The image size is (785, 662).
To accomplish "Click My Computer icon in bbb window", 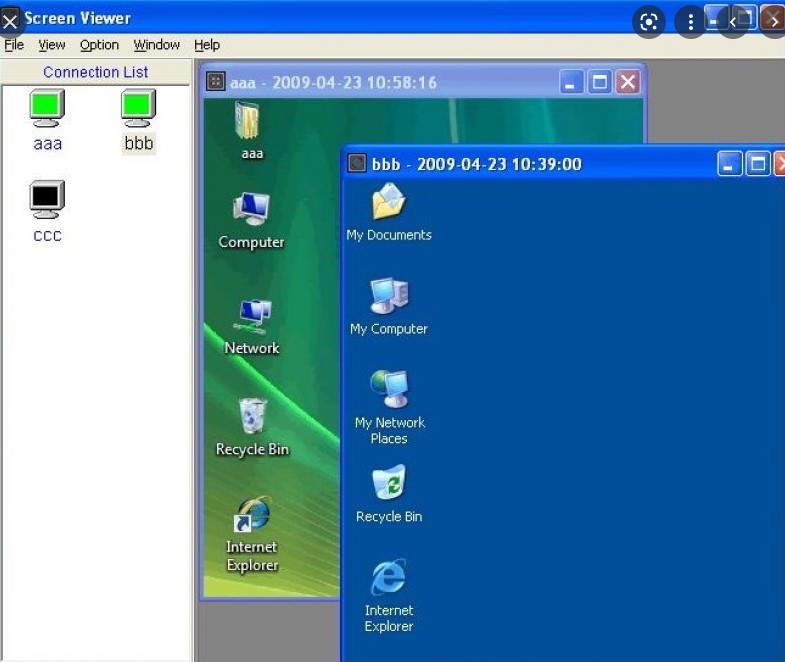I will [389, 295].
